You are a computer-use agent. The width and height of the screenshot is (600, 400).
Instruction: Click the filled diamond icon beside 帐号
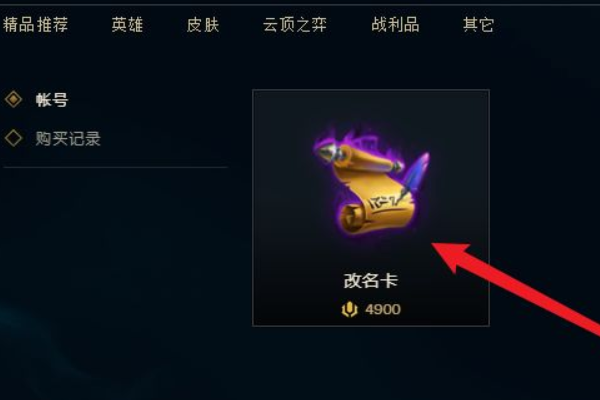[x=13, y=99]
